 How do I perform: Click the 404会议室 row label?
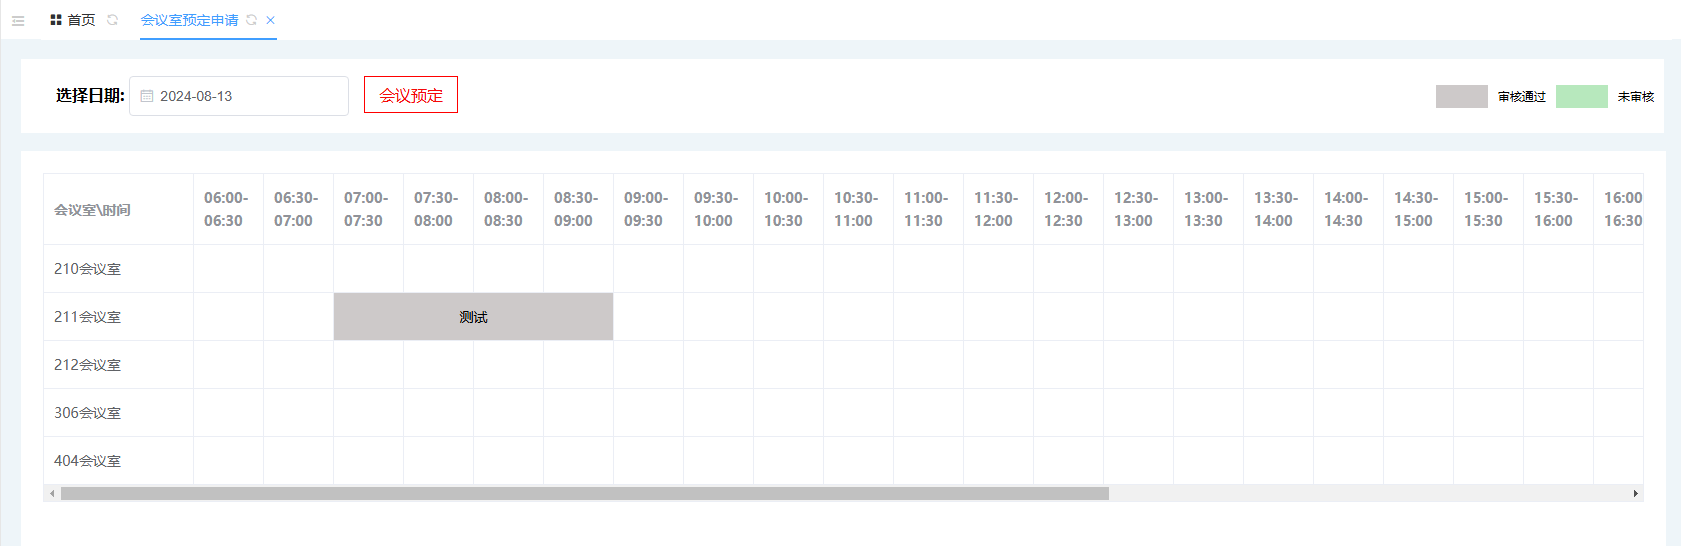88,461
